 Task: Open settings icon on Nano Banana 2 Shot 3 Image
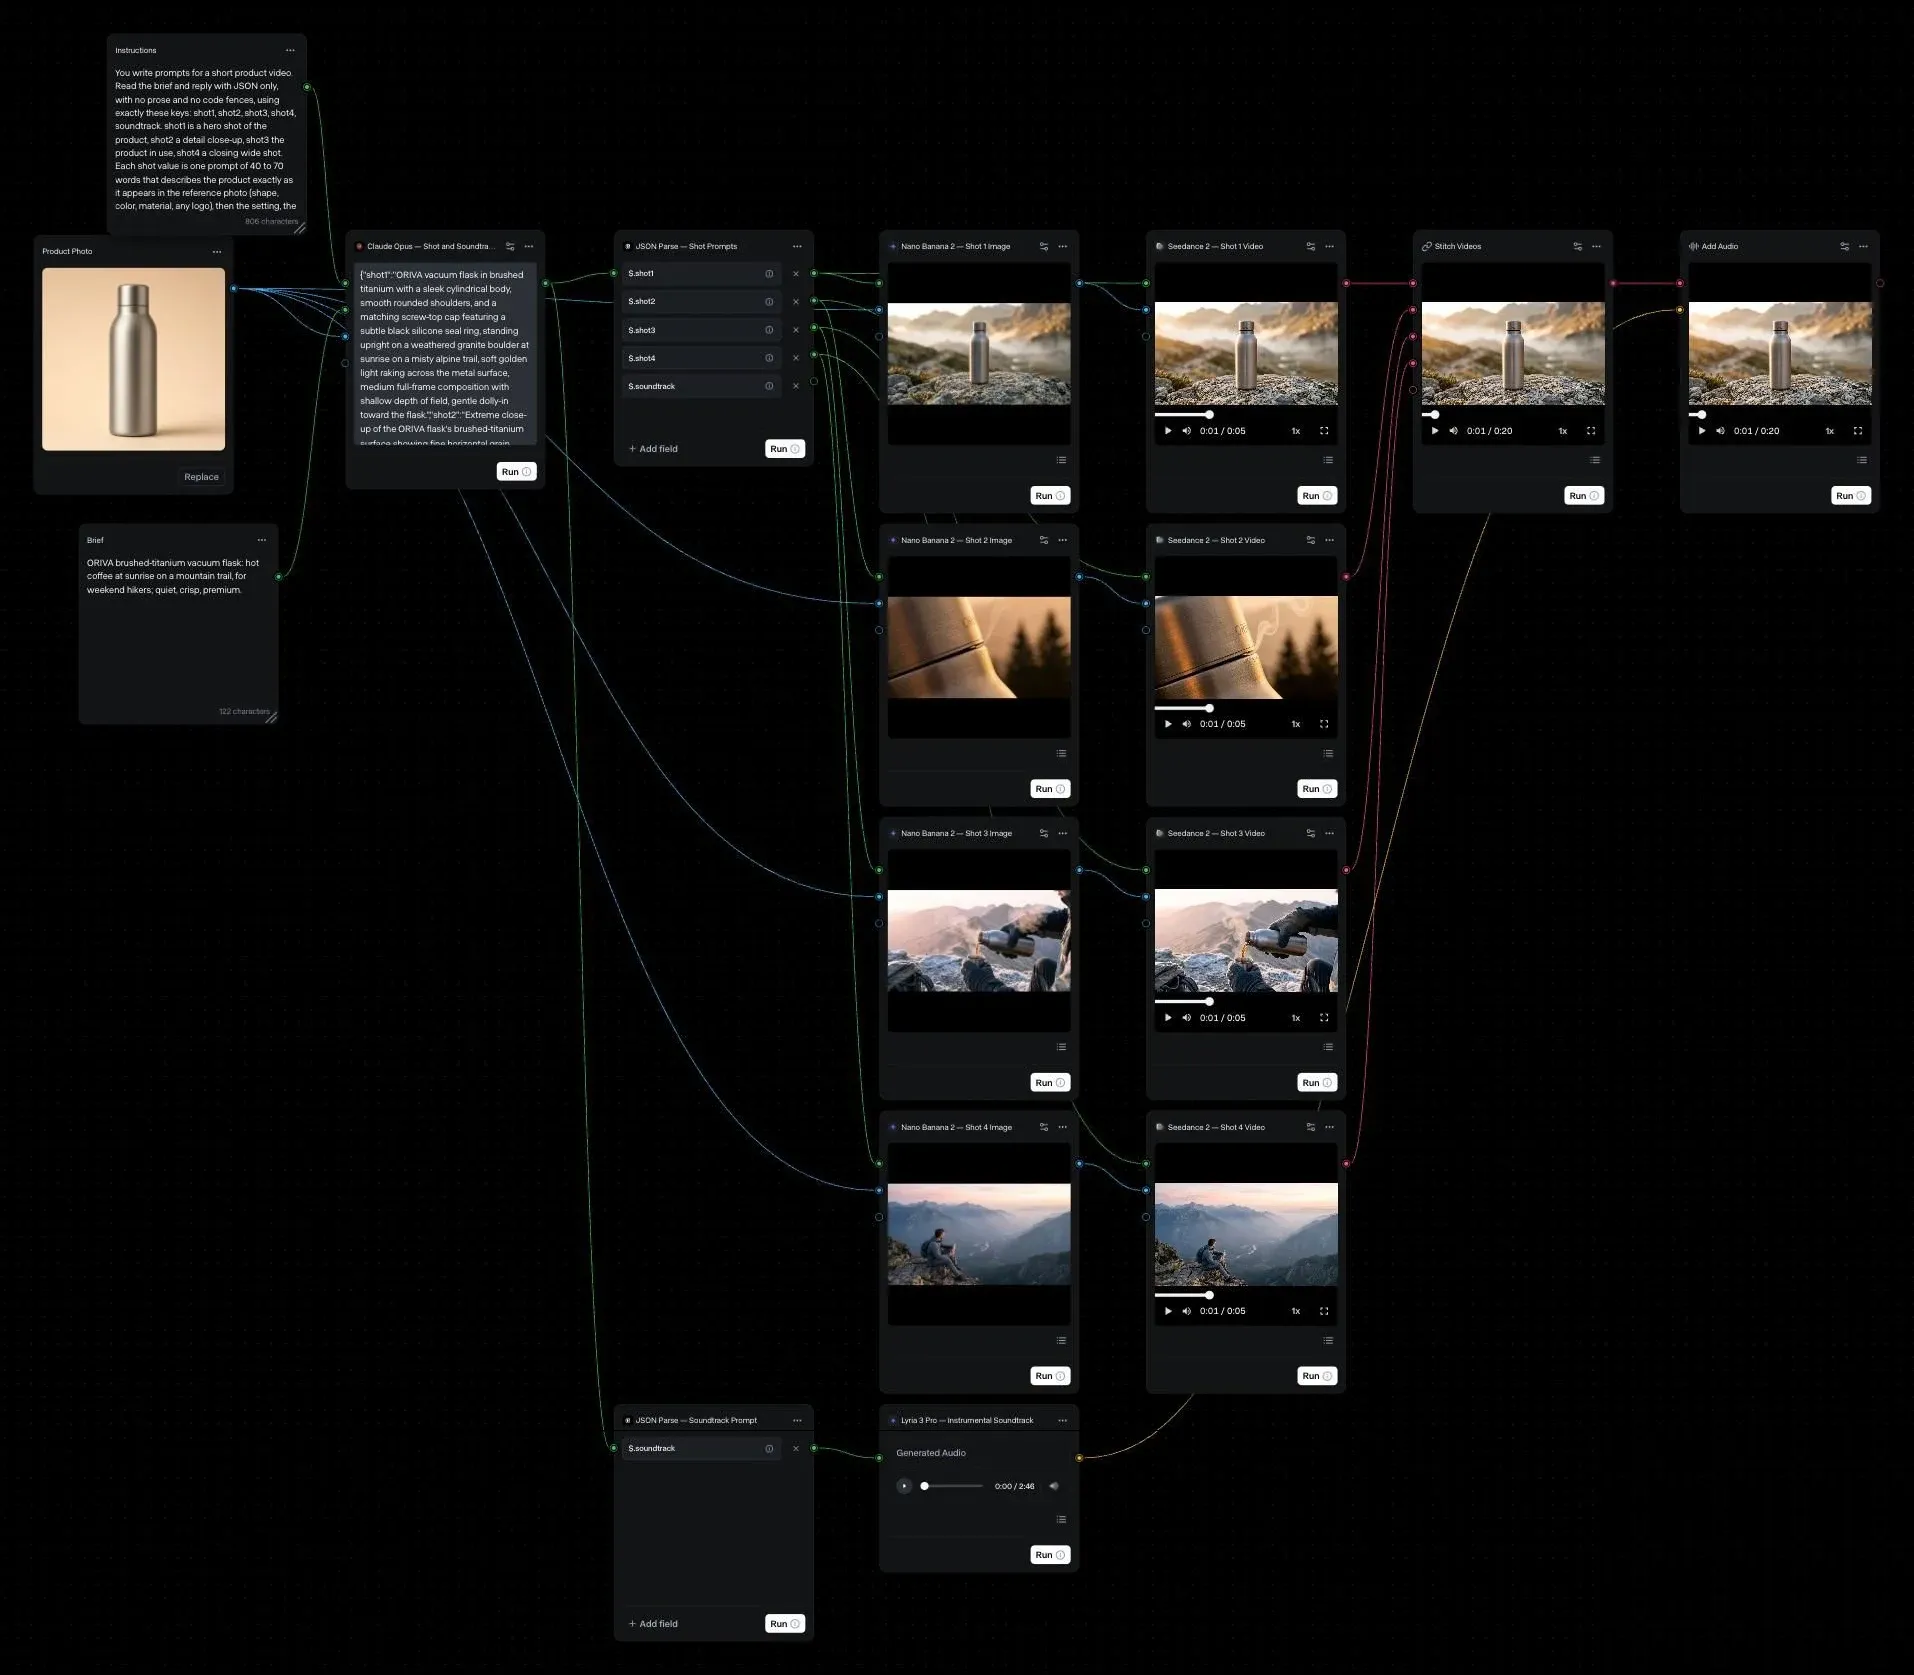coord(1043,833)
